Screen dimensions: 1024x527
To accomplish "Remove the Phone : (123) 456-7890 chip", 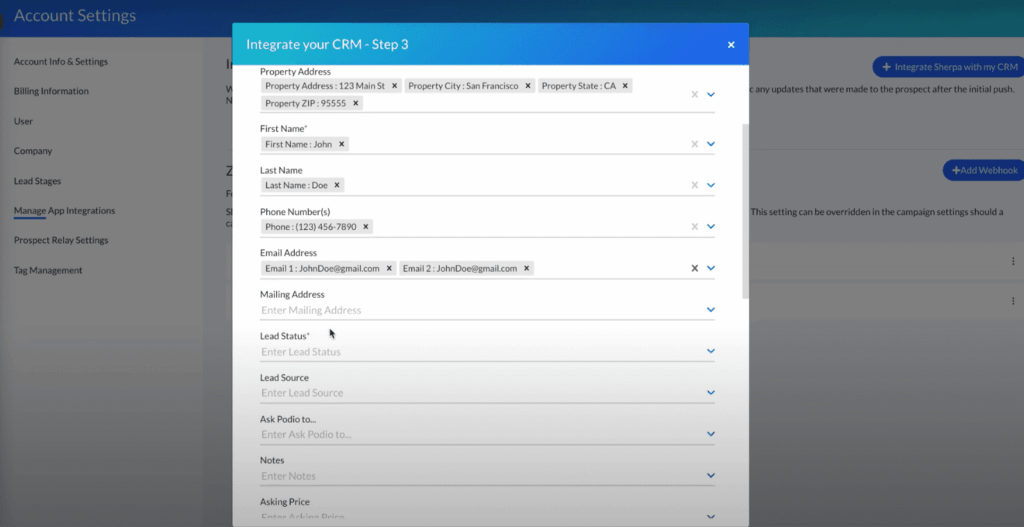I will [x=366, y=227].
